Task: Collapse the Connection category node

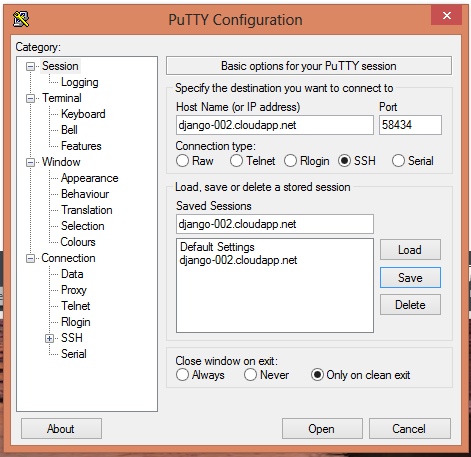Action: click(x=30, y=258)
